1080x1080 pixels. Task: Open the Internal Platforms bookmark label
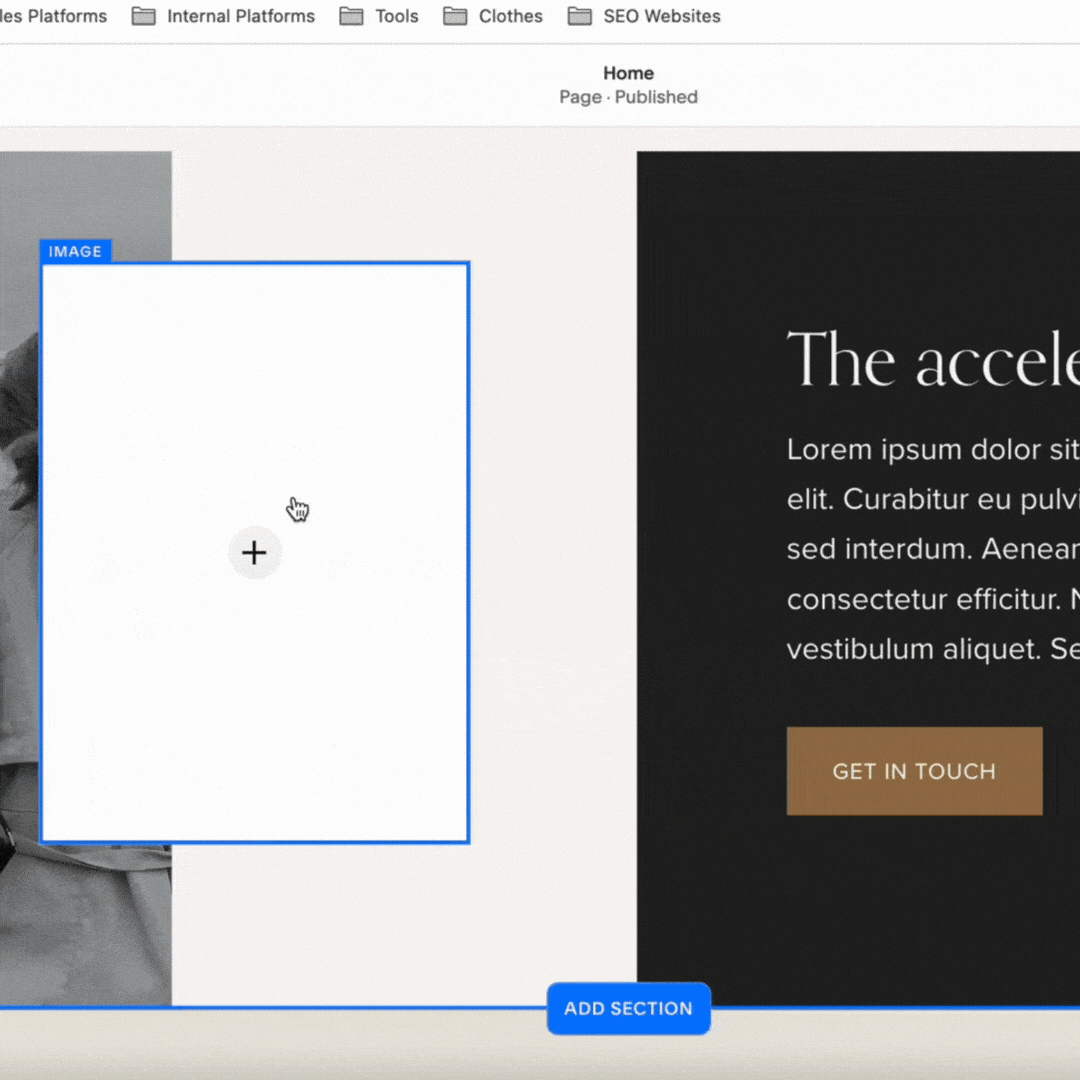241,16
